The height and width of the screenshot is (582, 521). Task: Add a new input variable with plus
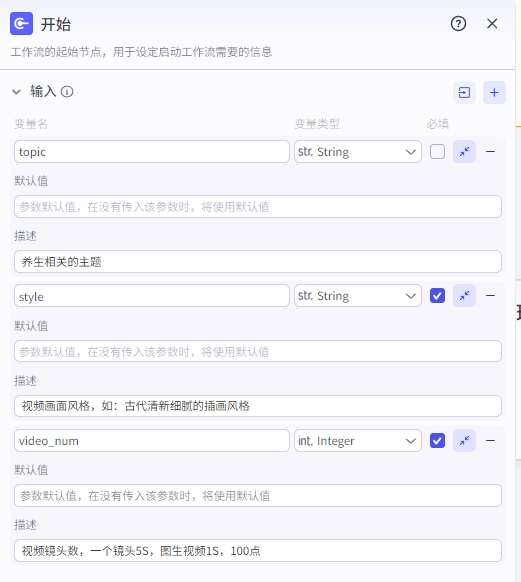tap(494, 92)
